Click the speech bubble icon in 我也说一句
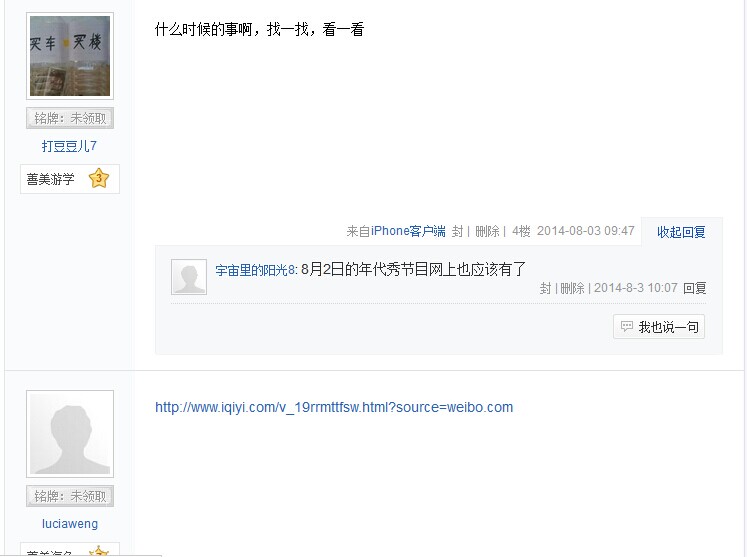The image size is (747, 557). 626,326
